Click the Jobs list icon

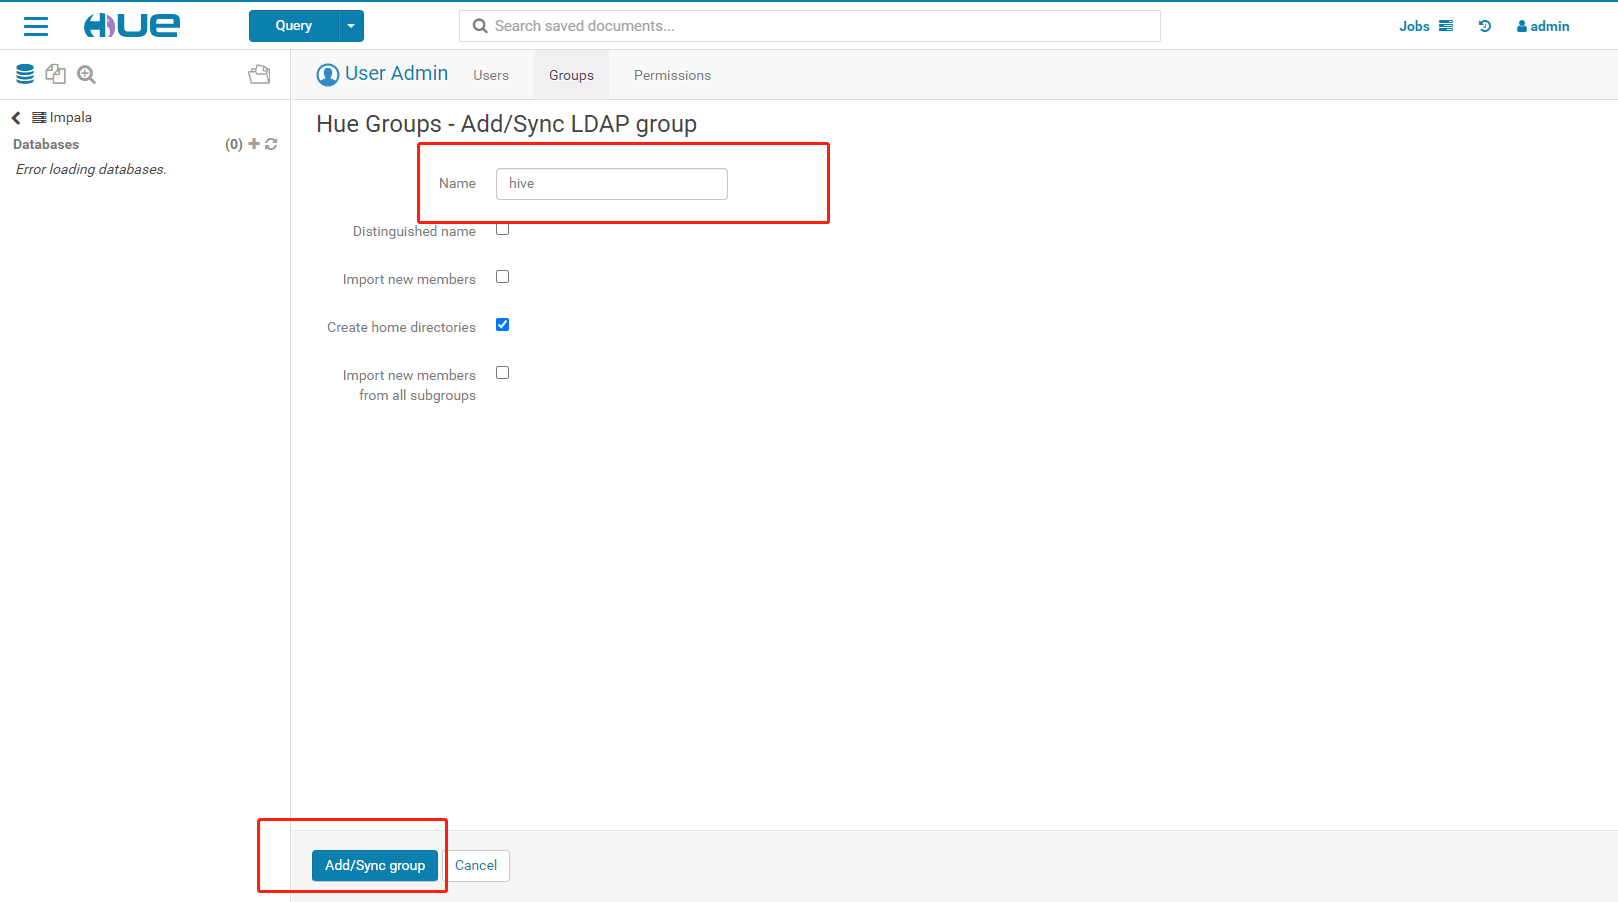(1446, 26)
